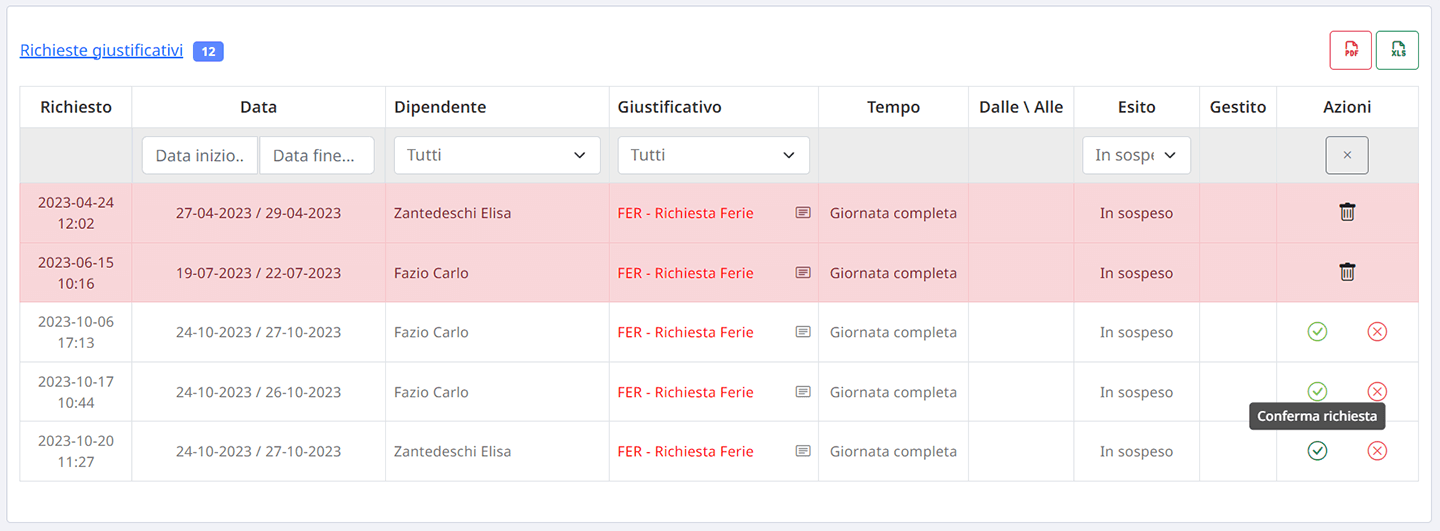Delete the 2023-06-15 Fazio Carlo request
This screenshot has height=531, width=1440.
(1347, 272)
